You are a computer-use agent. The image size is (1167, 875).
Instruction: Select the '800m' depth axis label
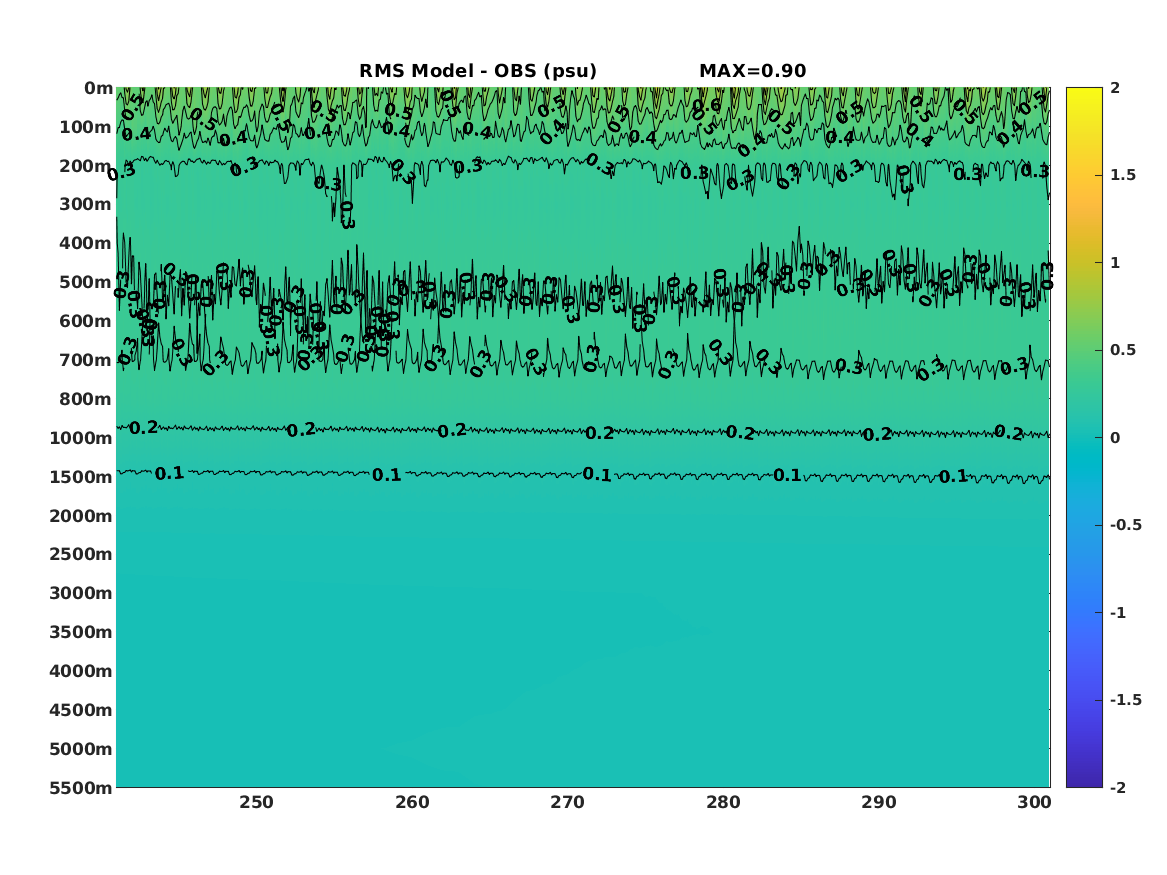[86, 399]
